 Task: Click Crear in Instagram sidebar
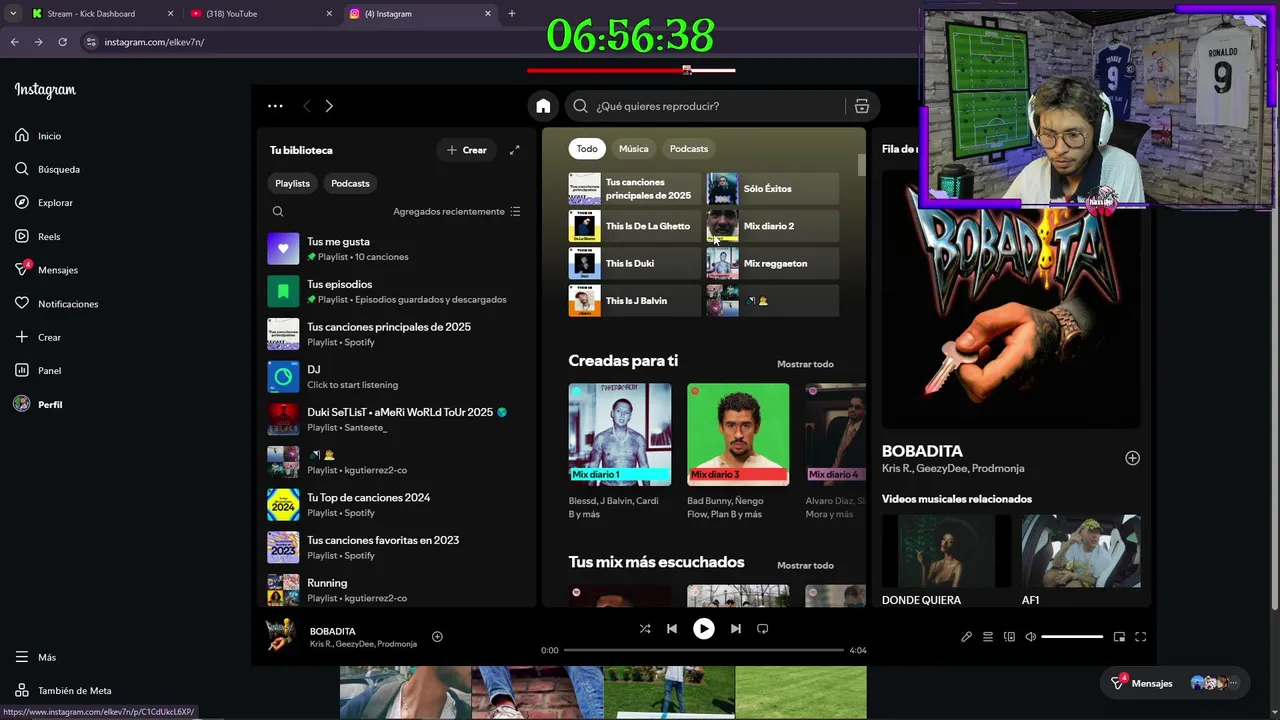tap(38, 337)
